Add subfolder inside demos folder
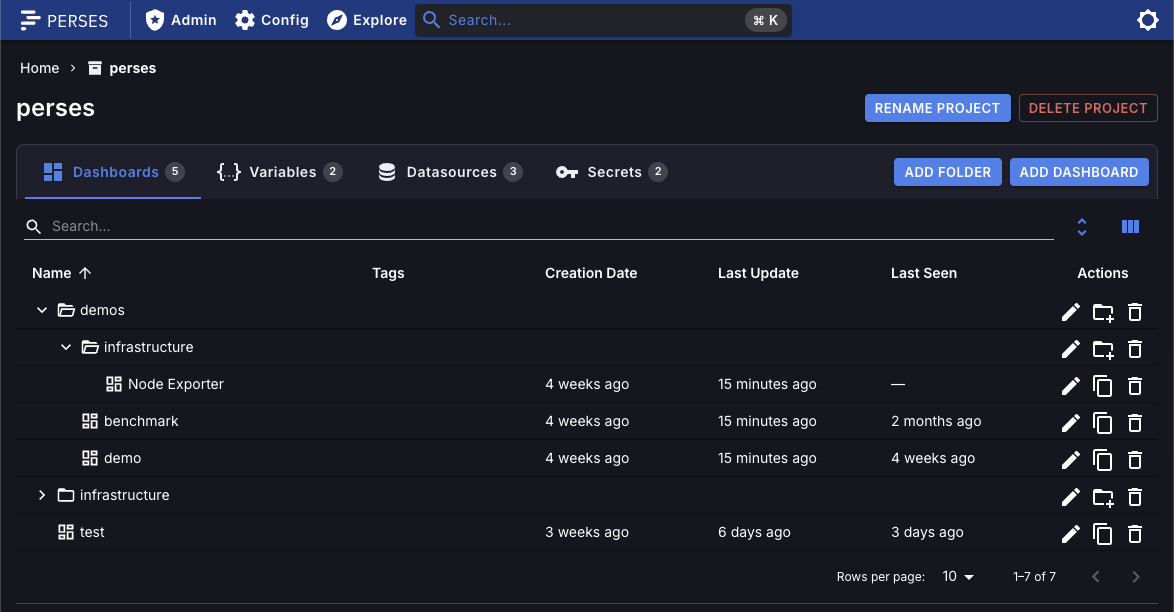The width and height of the screenshot is (1174, 612). click(1103, 312)
